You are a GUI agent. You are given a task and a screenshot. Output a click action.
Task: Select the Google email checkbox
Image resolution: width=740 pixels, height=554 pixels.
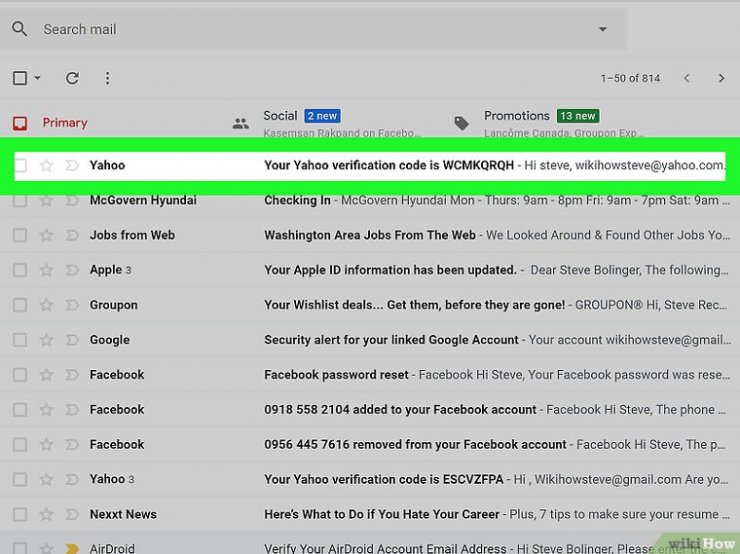[20, 340]
